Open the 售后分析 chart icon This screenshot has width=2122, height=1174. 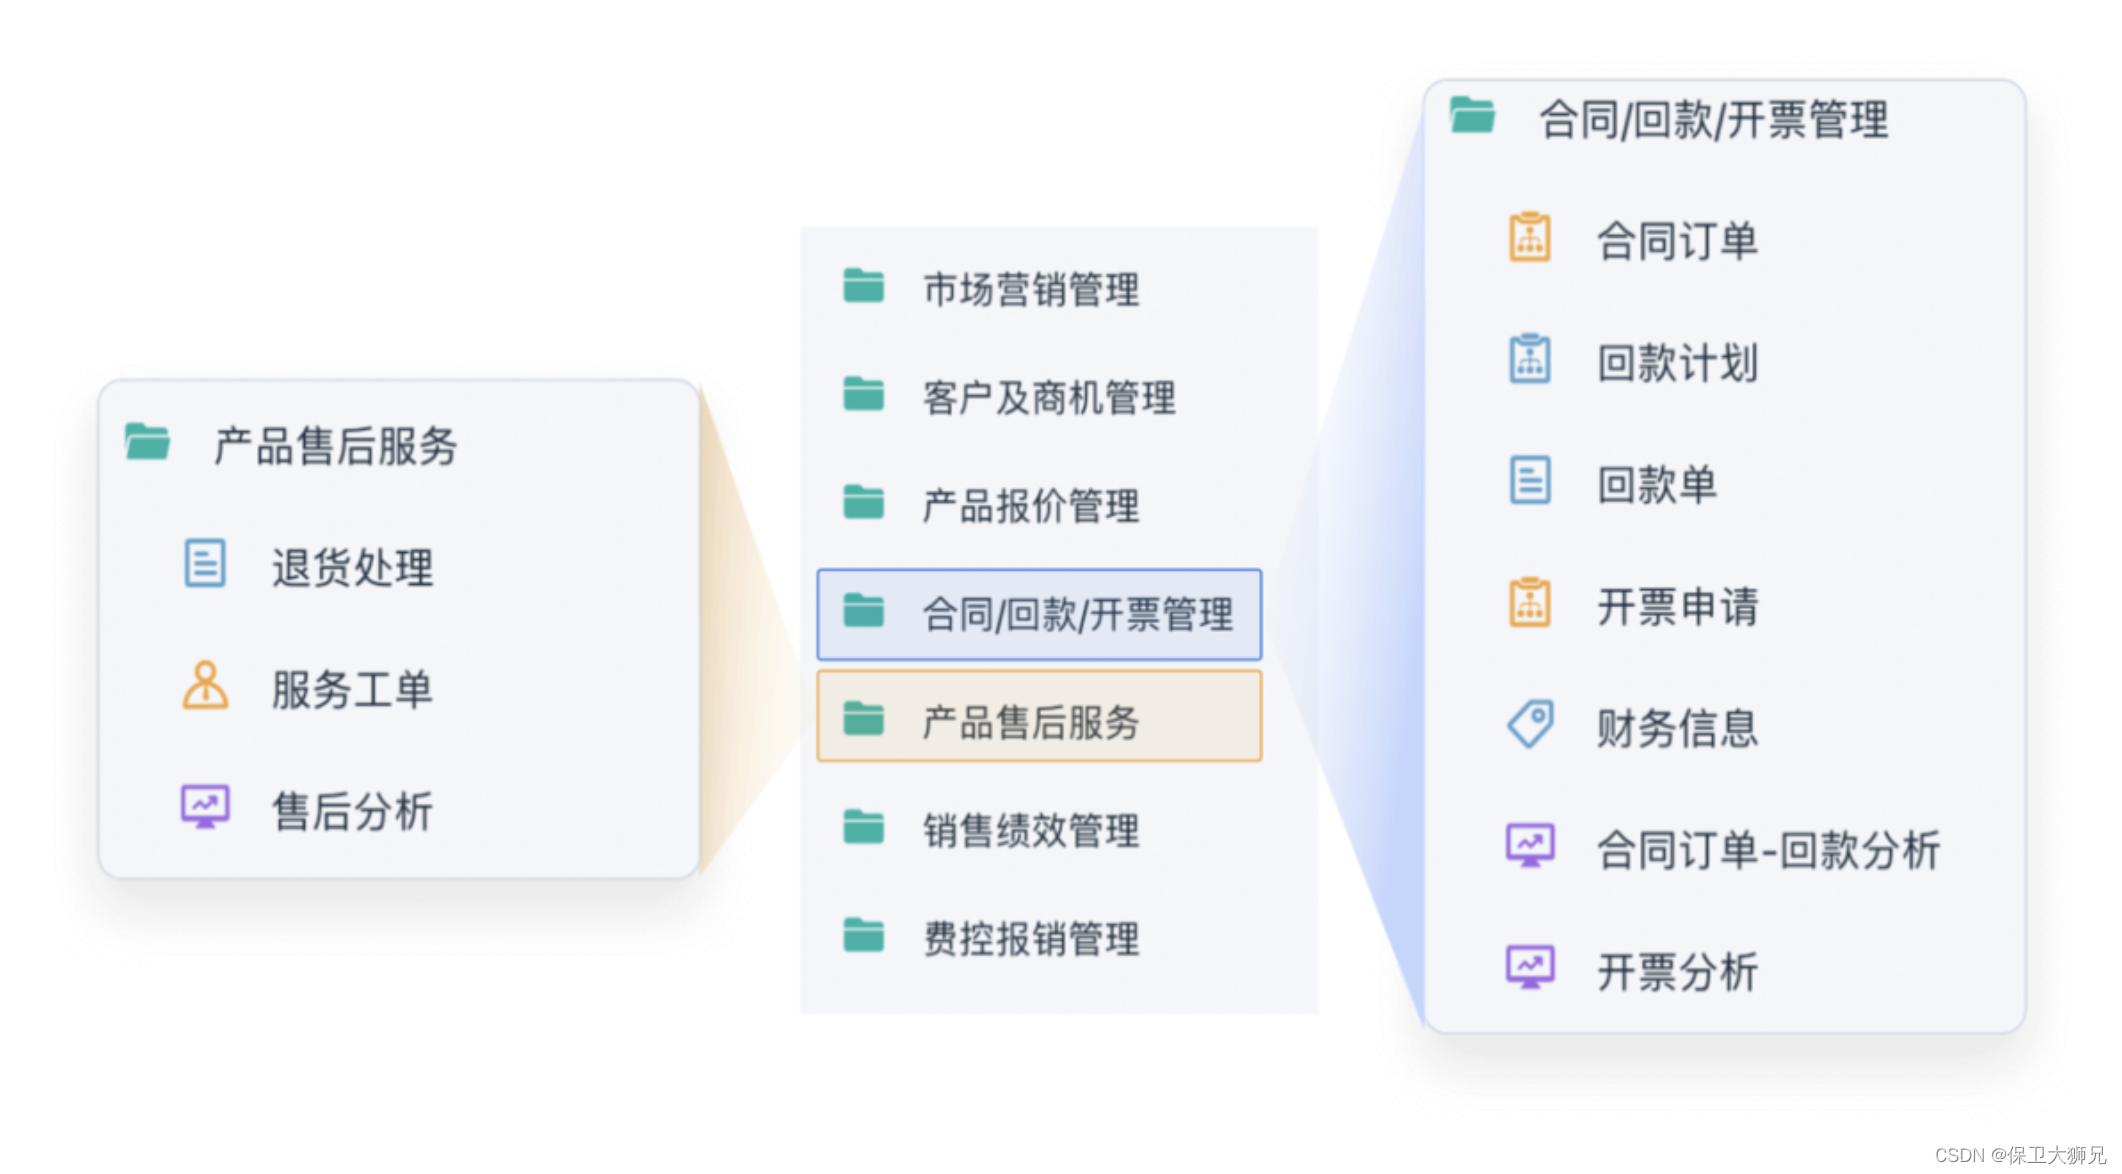(x=204, y=807)
